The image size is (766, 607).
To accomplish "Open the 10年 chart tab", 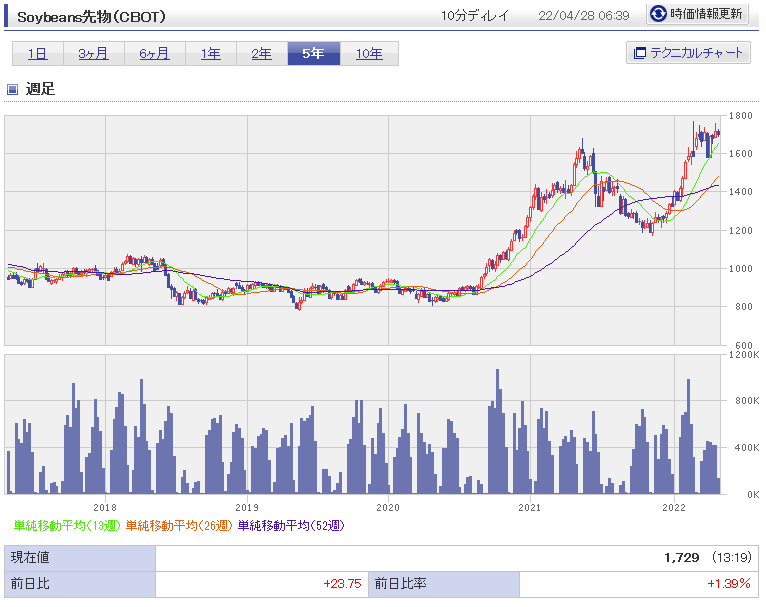I will click(x=369, y=53).
